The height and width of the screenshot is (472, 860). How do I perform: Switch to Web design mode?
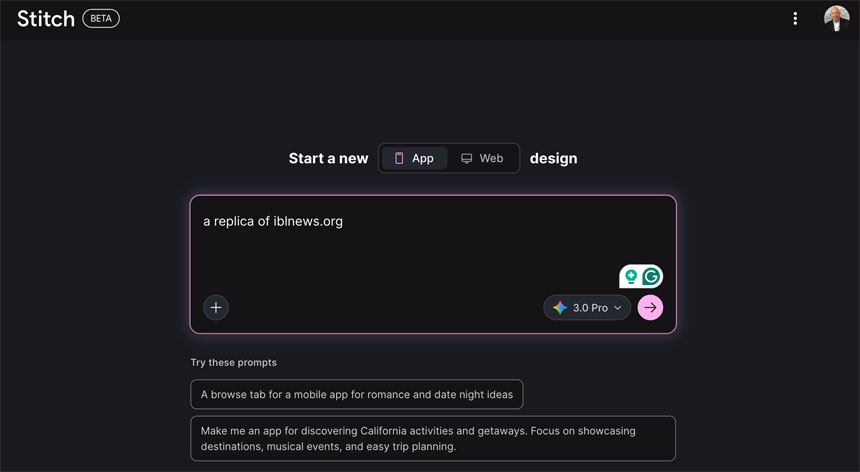[x=482, y=158]
